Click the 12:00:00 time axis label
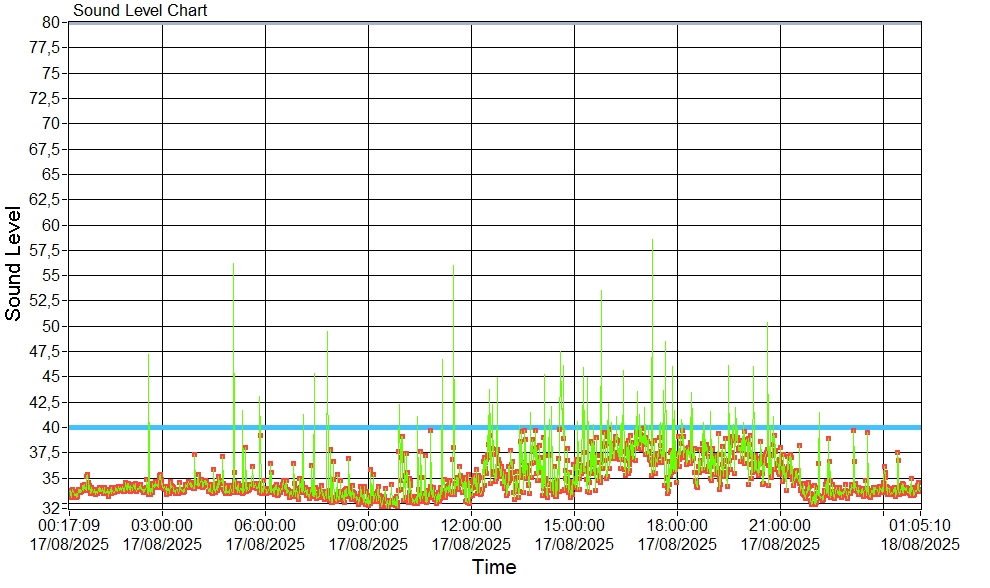 click(471, 525)
